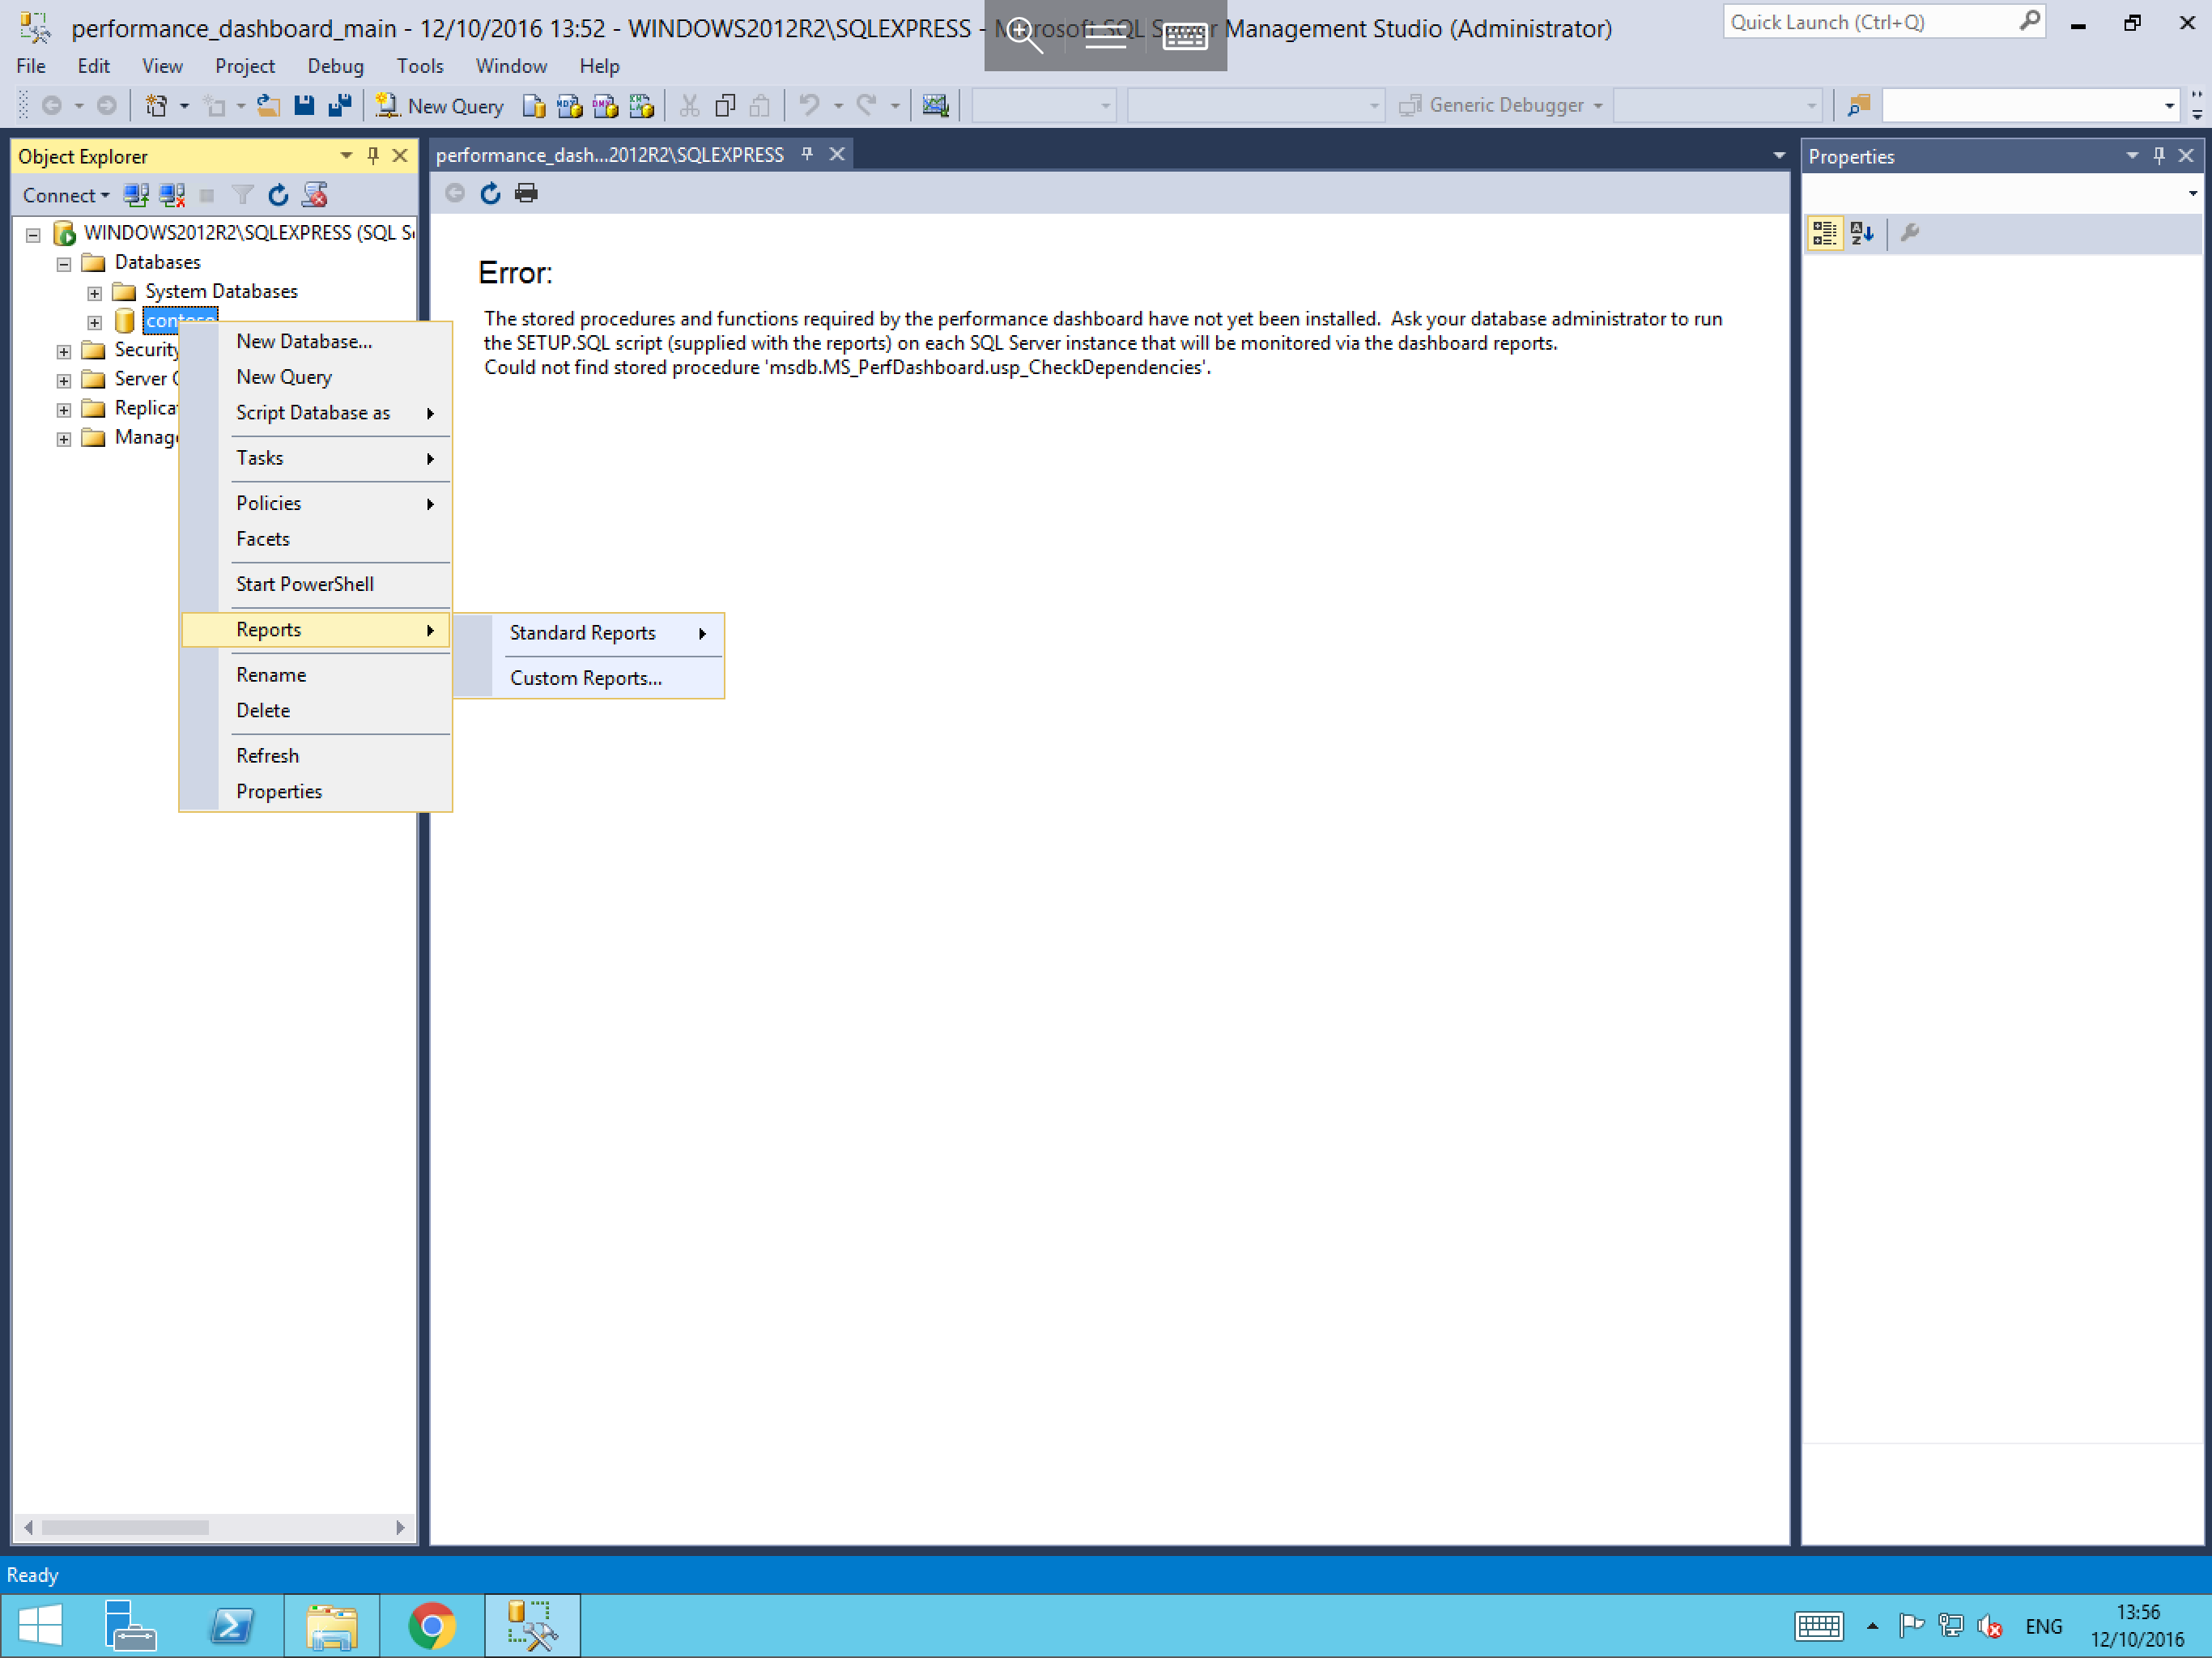Open the Connect dropdown in Object Explorer
The height and width of the screenshot is (1658, 2212).
(x=66, y=195)
